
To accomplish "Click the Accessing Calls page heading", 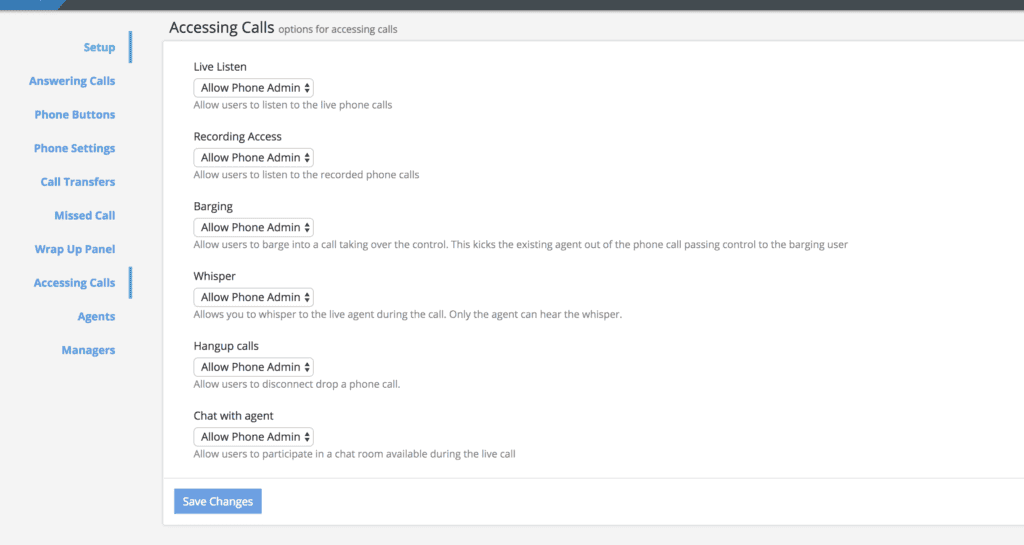I will 221,28.
